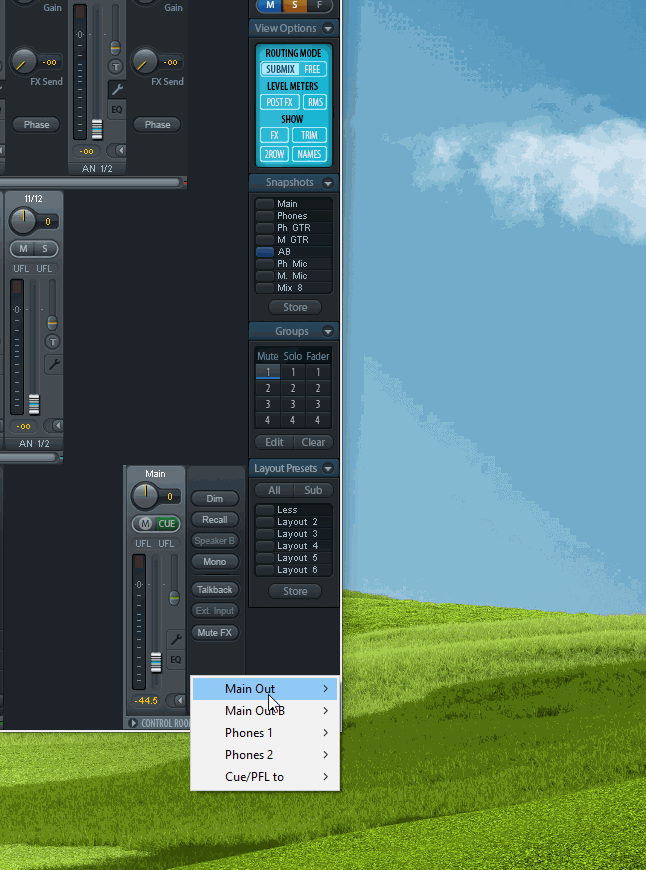The height and width of the screenshot is (870, 646).
Task: Select the Layout 4 preset
Action: pyautogui.click(x=294, y=546)
